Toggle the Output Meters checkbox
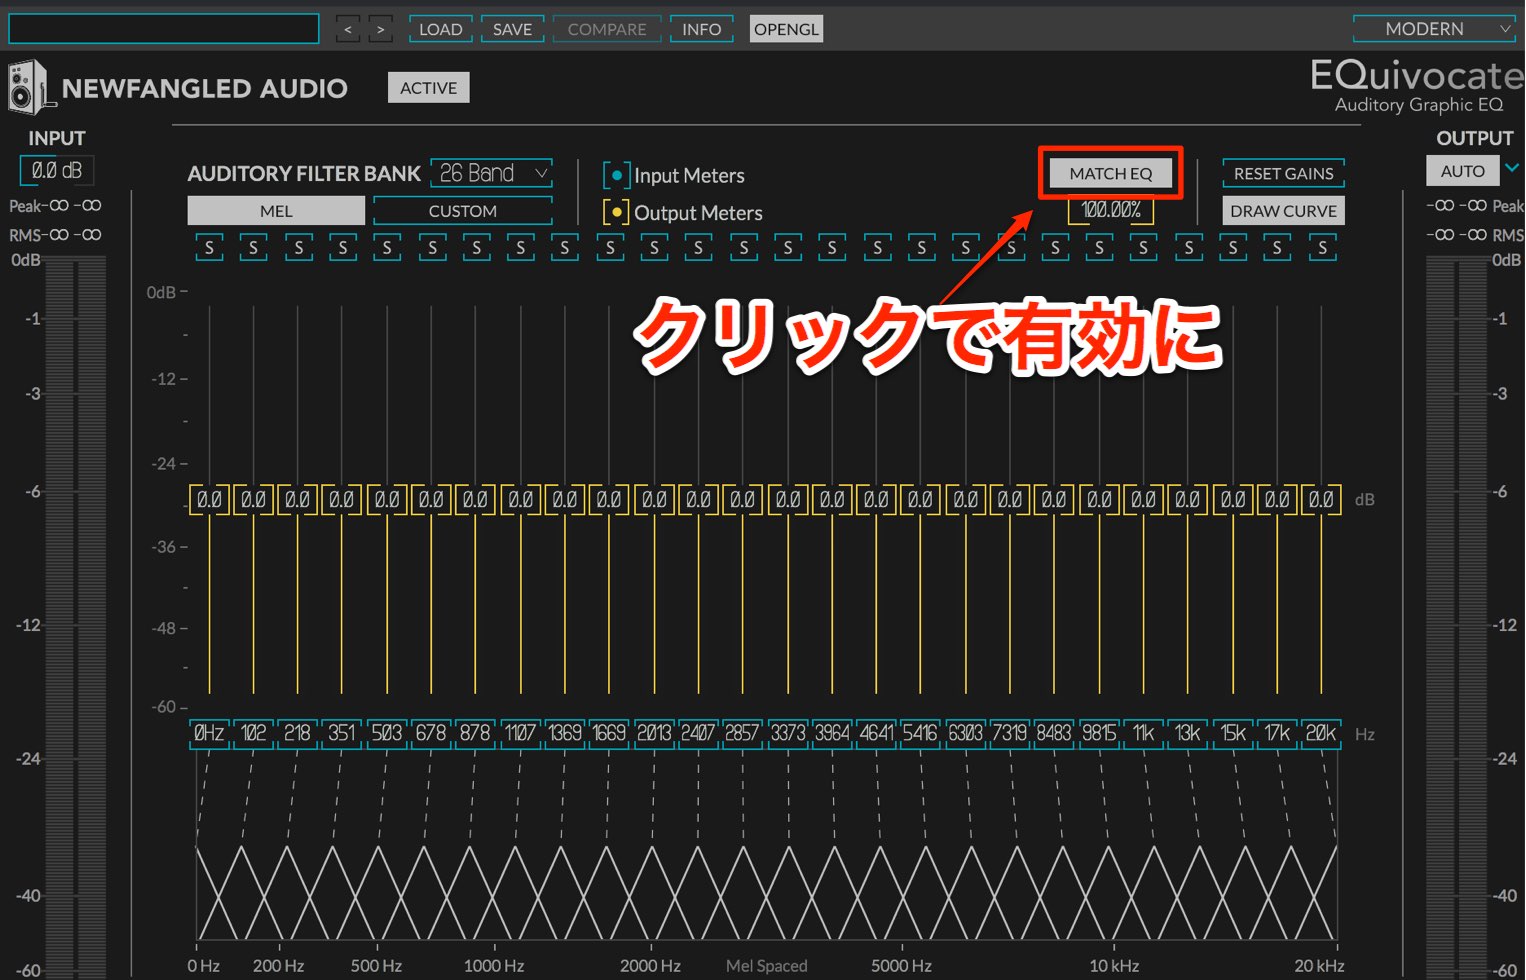Screen dimensions: 1526x980 coord(616,213)
